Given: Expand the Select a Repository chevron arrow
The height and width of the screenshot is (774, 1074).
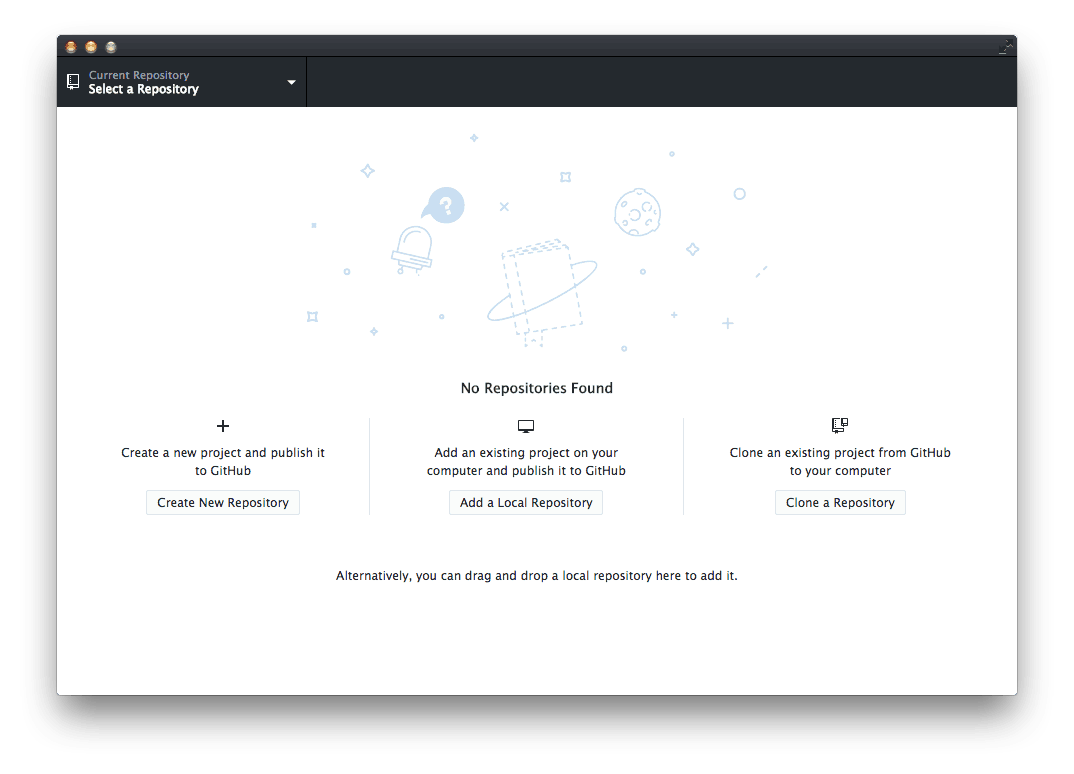Looking at the screenshot, I should click(291, 83).
